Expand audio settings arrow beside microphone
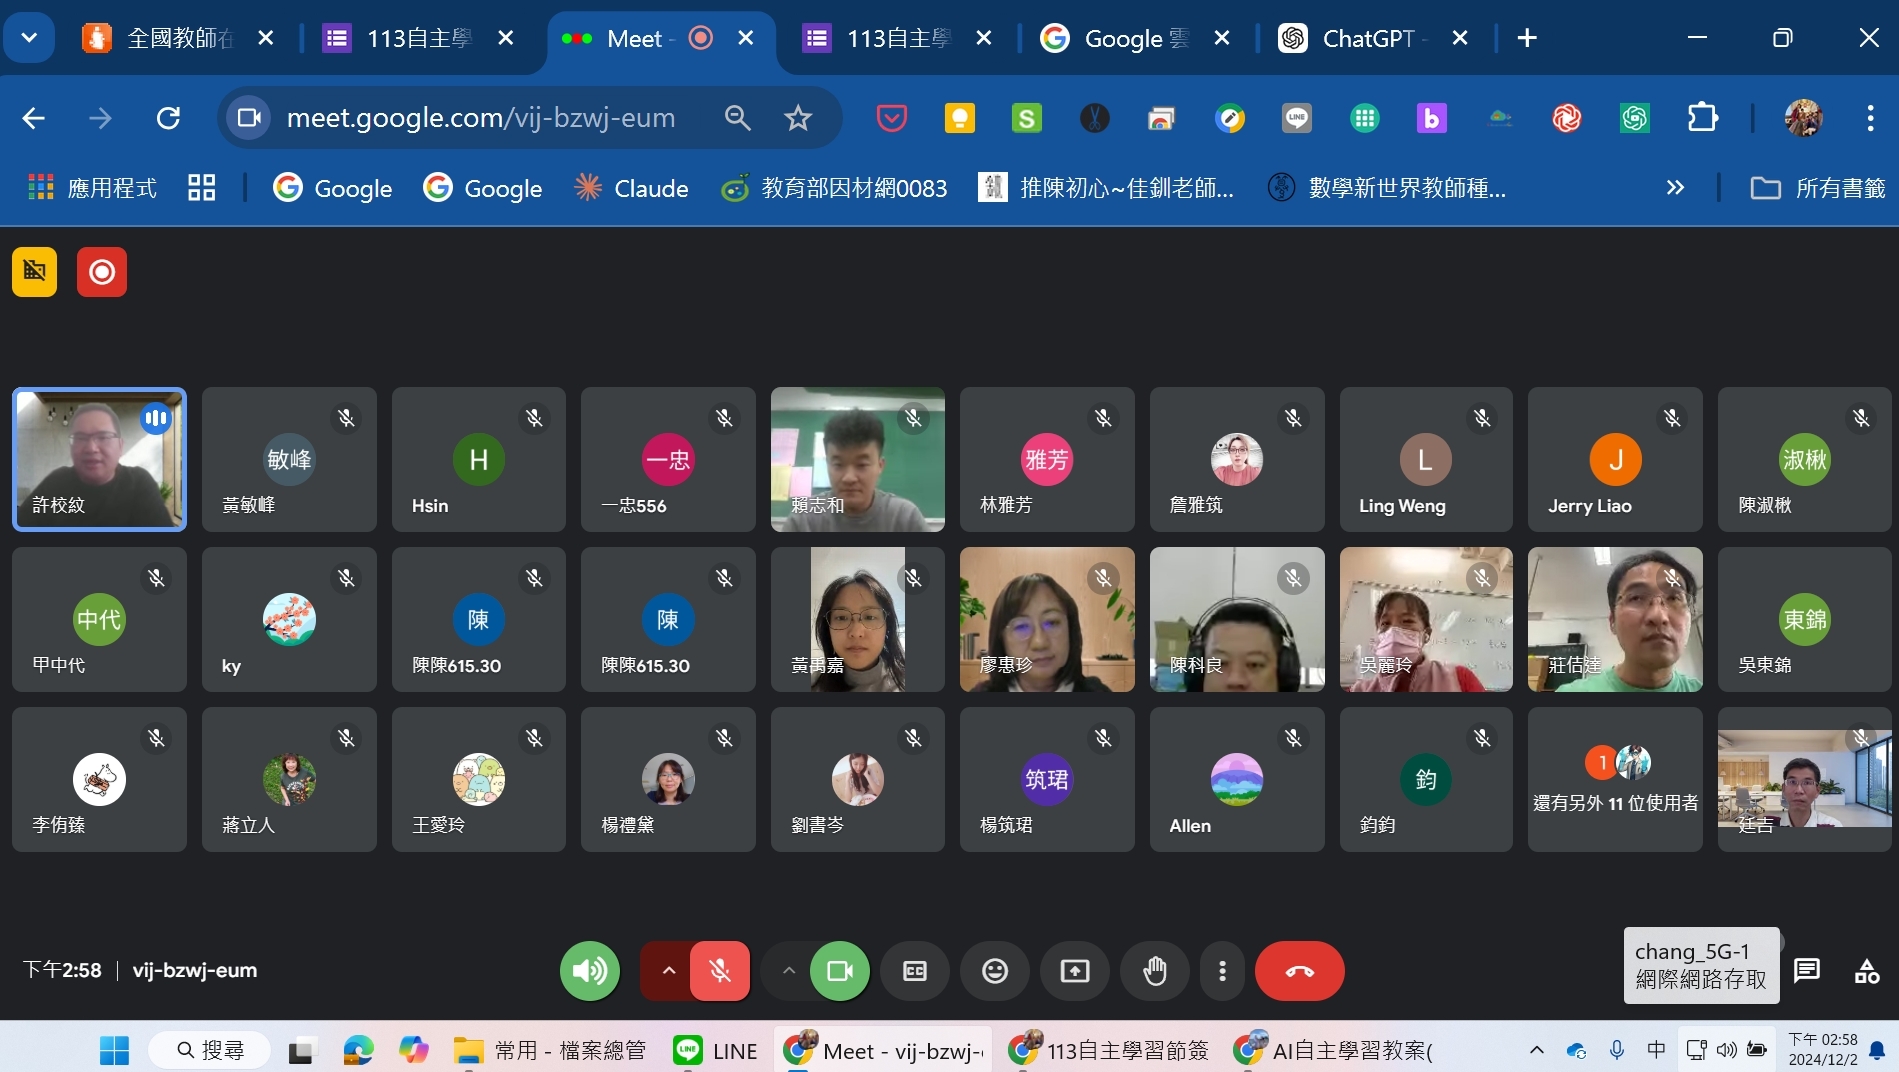 coord(668,970)
